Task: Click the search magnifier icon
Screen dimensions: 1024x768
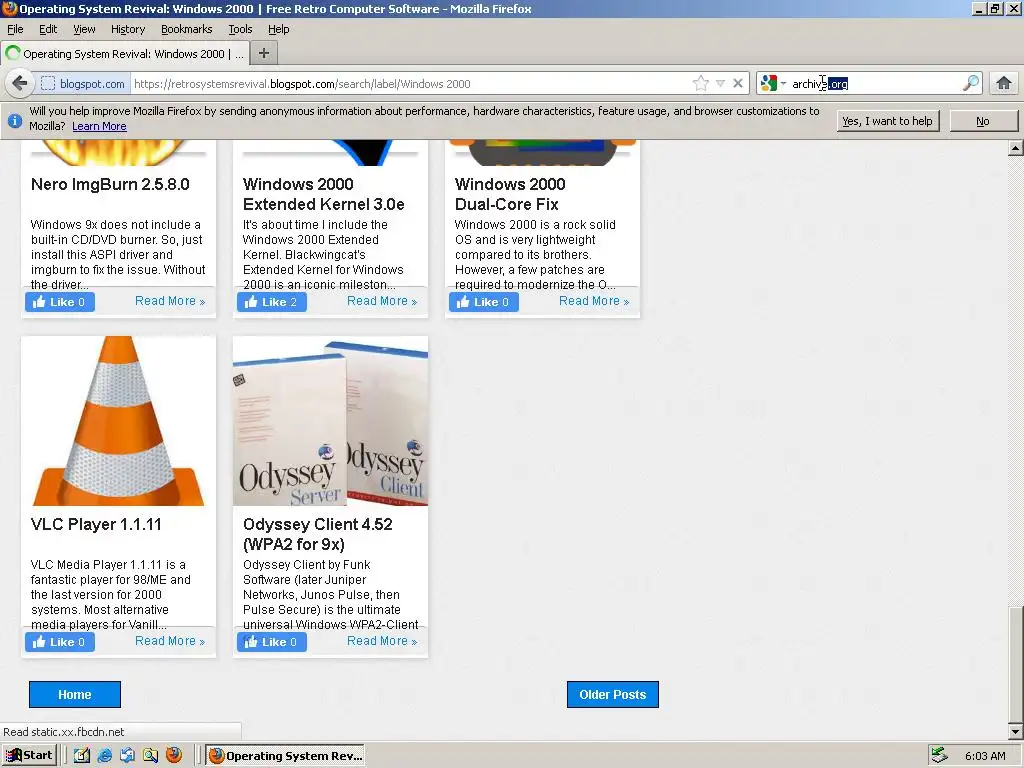Action: (x=971, y=83)
